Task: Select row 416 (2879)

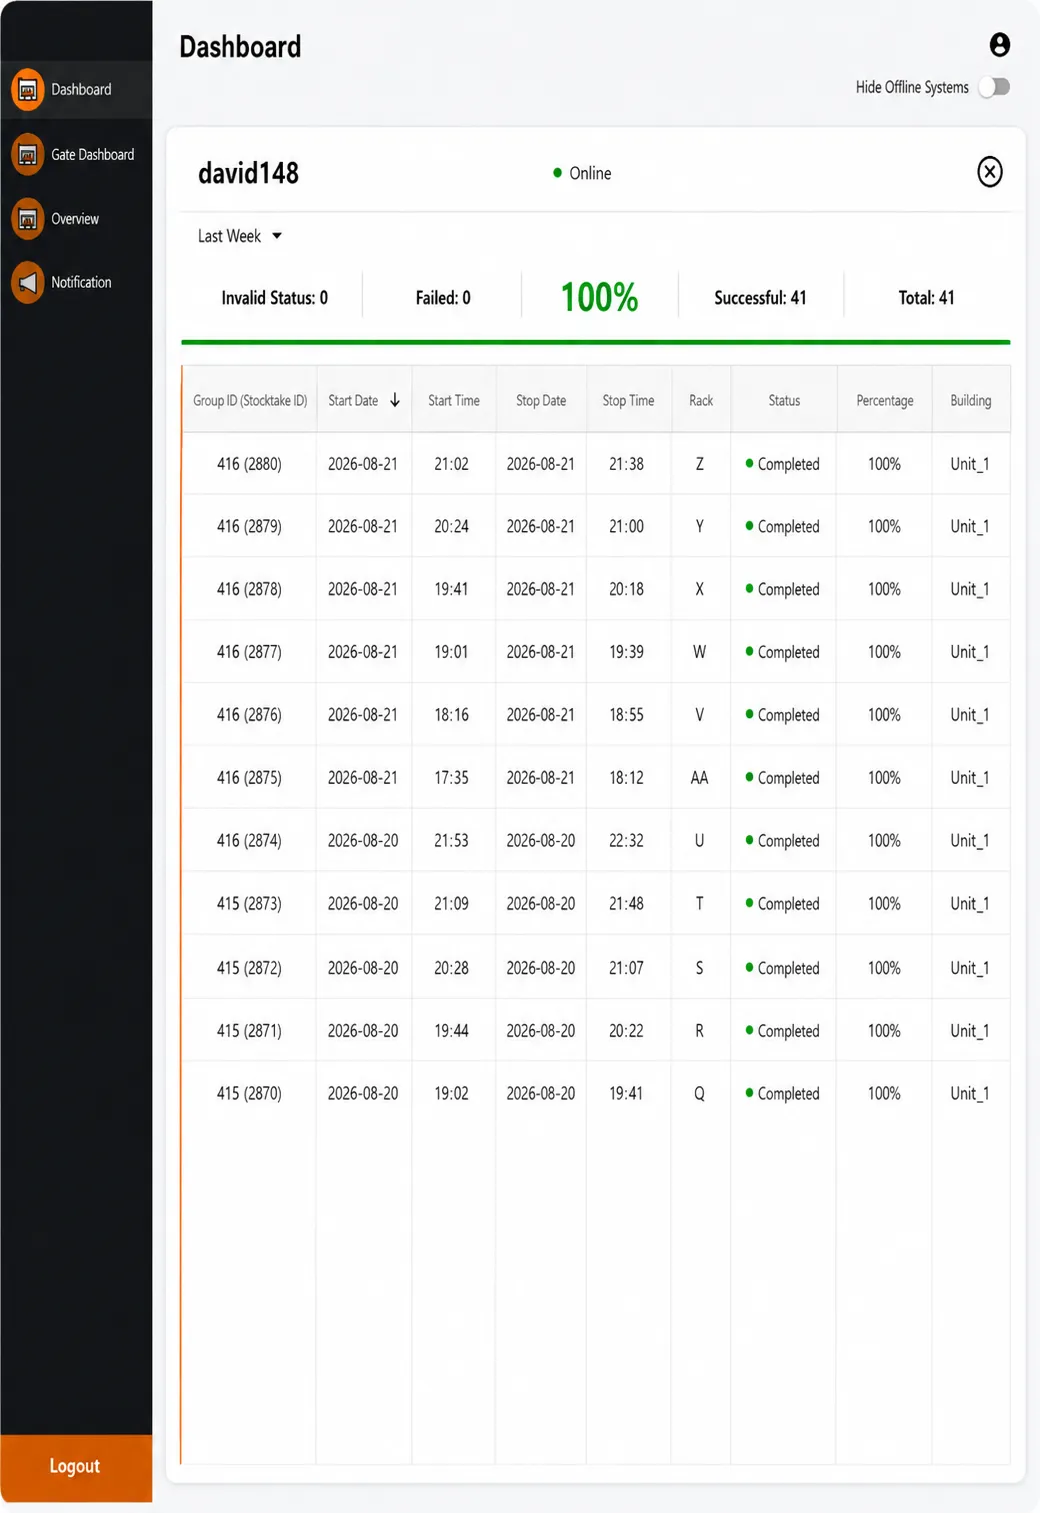Action: point(596,527)
